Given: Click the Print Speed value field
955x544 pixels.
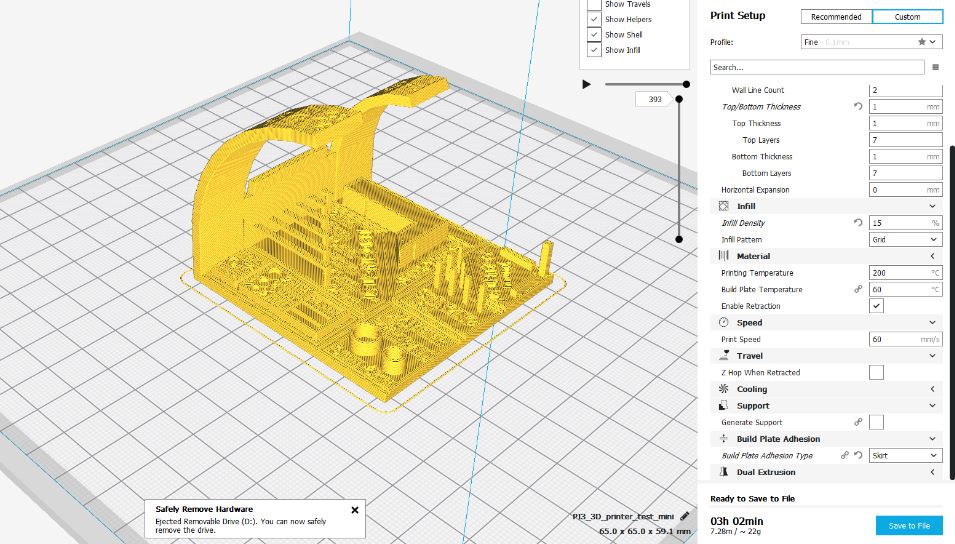Looking at the screenshot, I should coord(906,339).
